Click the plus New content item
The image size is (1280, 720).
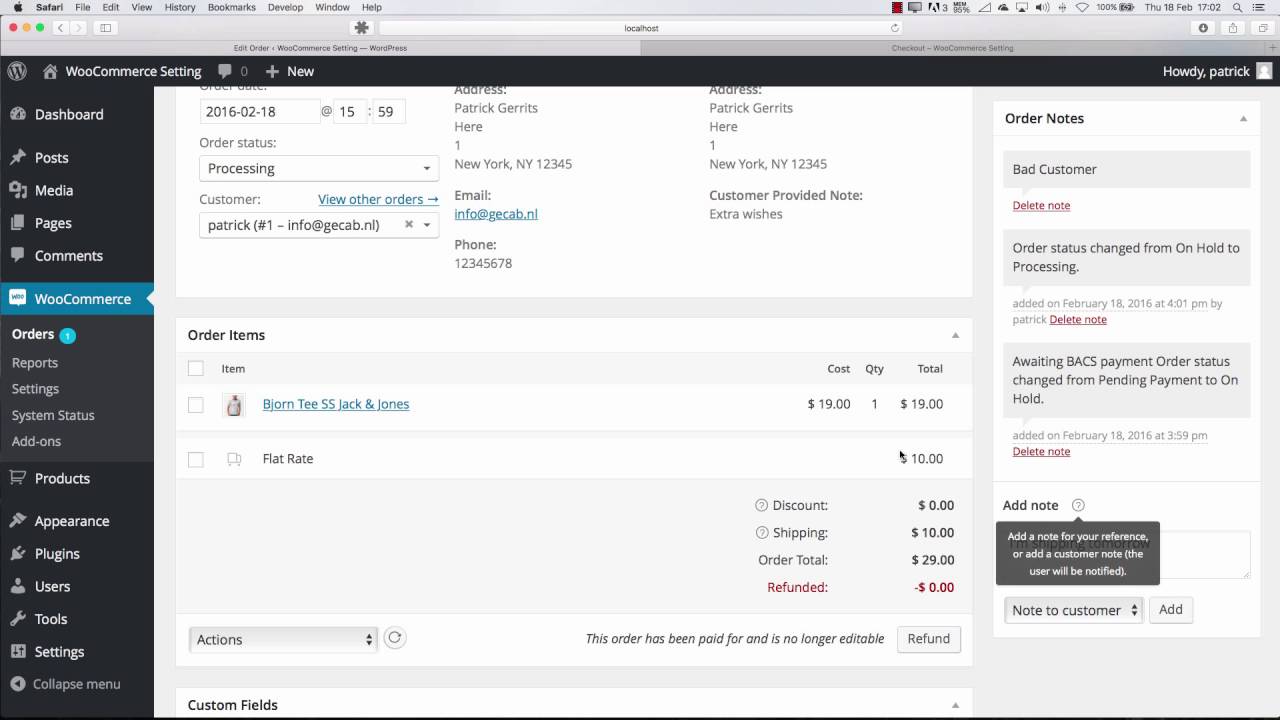(x=290, y=71)
